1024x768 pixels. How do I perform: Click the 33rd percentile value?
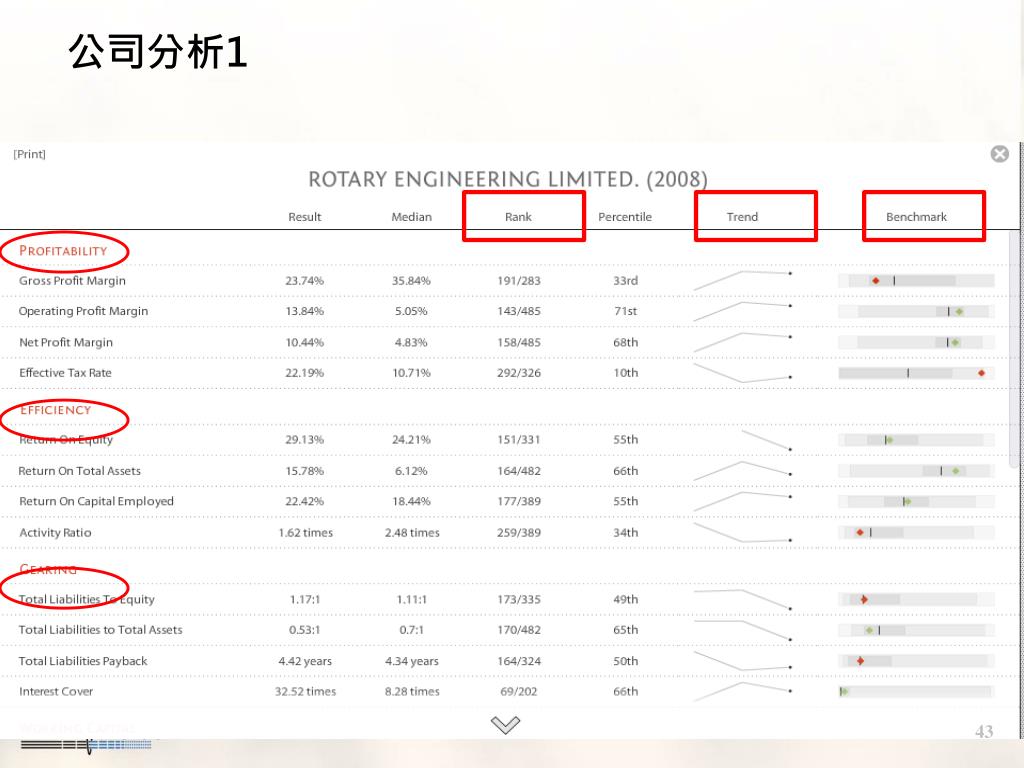(625, 281)
